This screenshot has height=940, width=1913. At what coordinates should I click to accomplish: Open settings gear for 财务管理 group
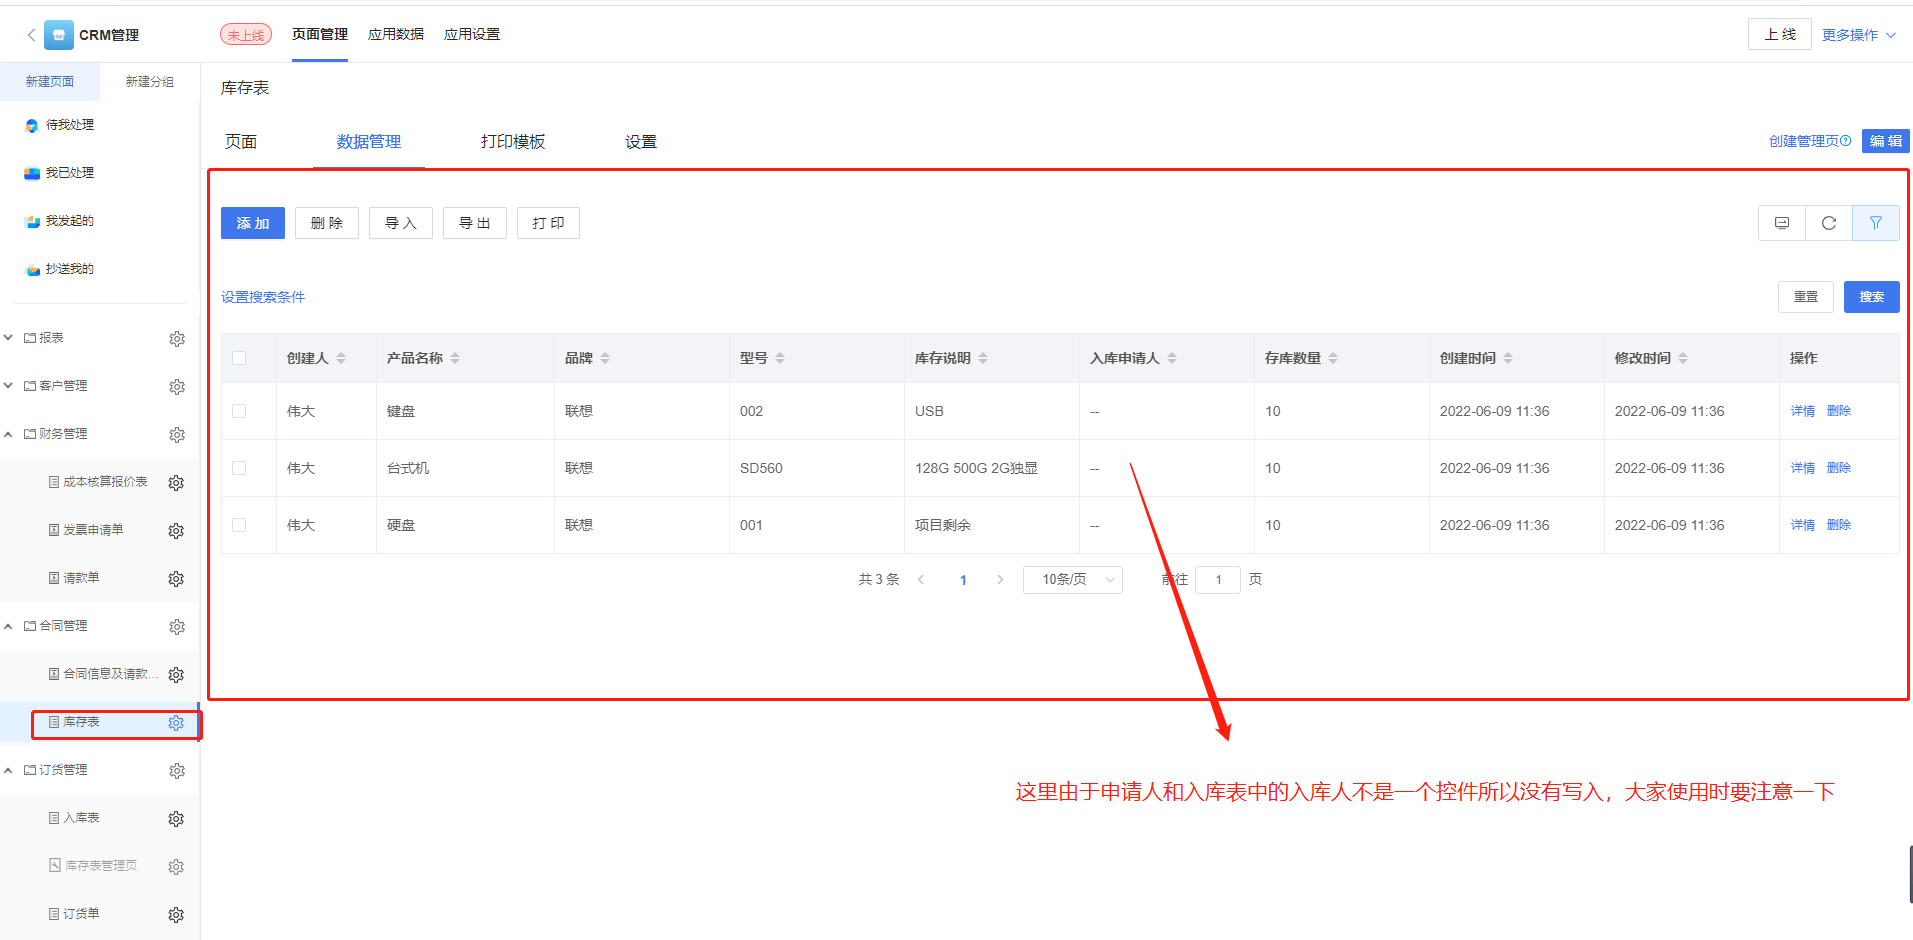click(x=177, y=435)
